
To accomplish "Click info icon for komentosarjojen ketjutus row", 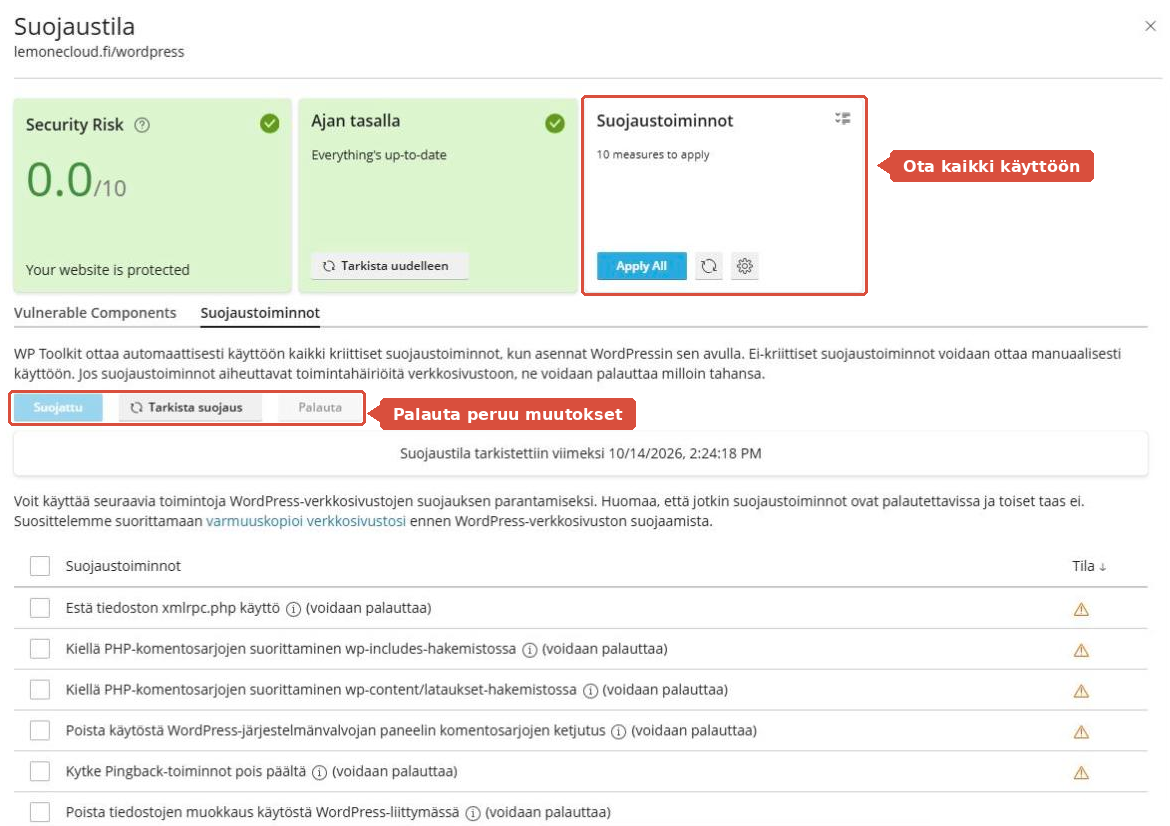I will point(618,732).
